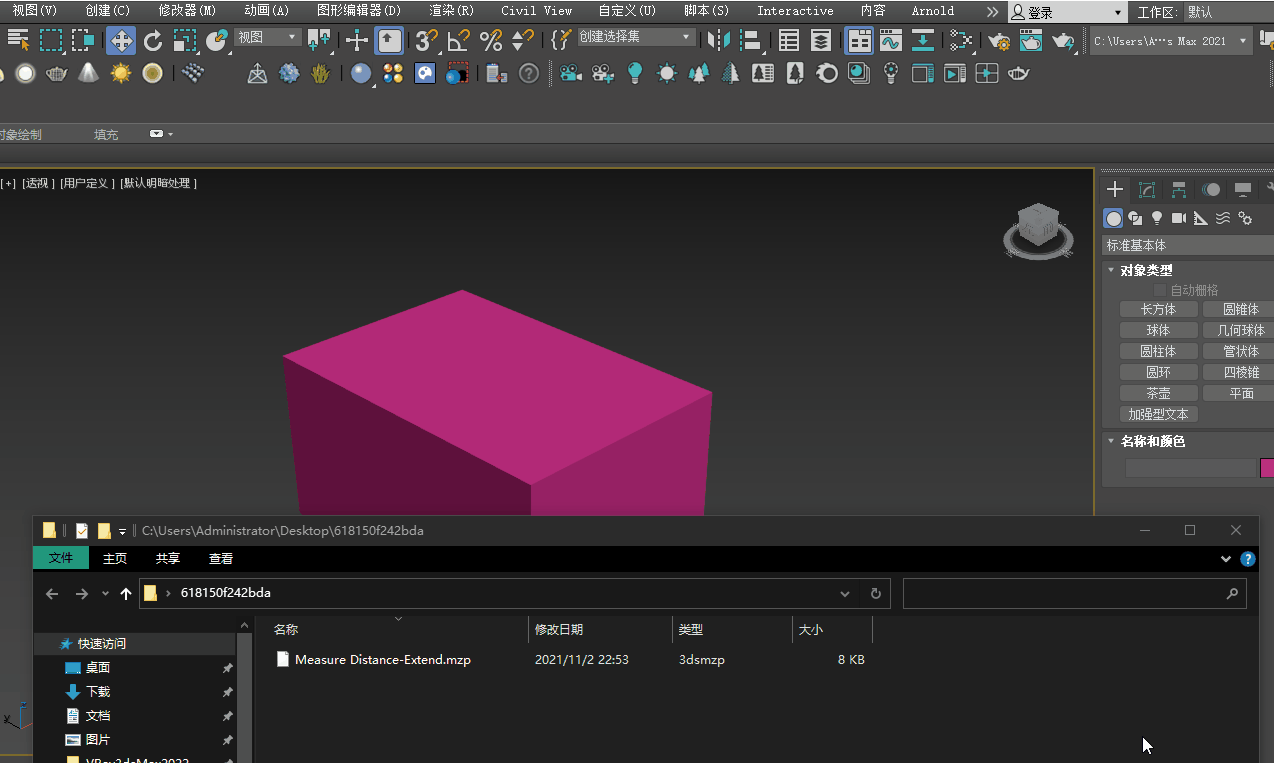
Task: Select the Measure Distance-Extend.mzp file
Action: pyautogui.click(x=382, y=660)
